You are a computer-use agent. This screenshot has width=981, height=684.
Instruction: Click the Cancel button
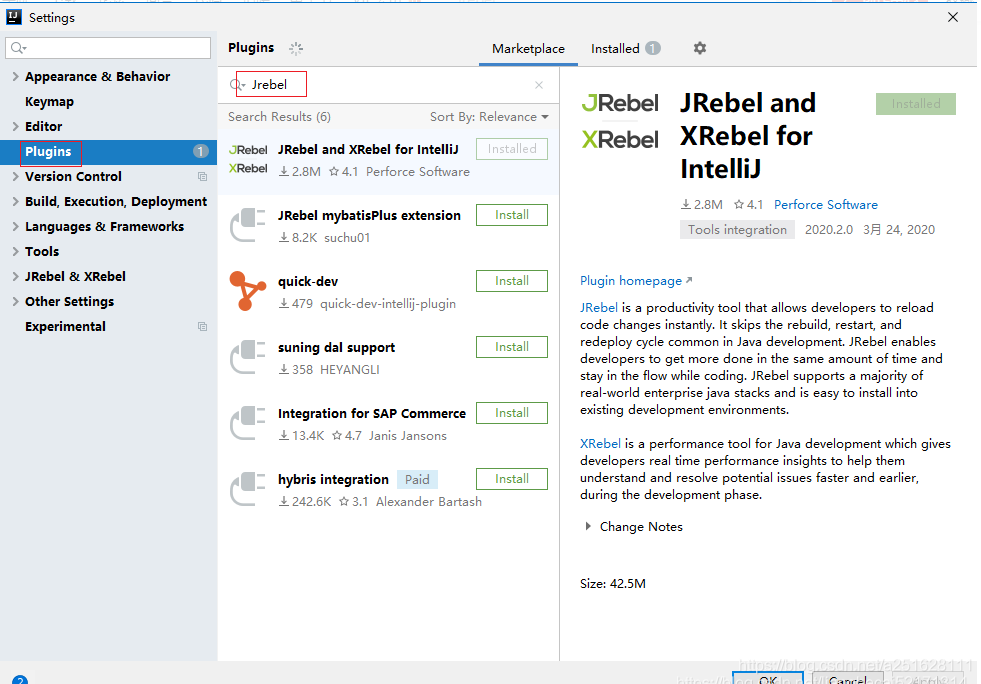coord(847,679)
